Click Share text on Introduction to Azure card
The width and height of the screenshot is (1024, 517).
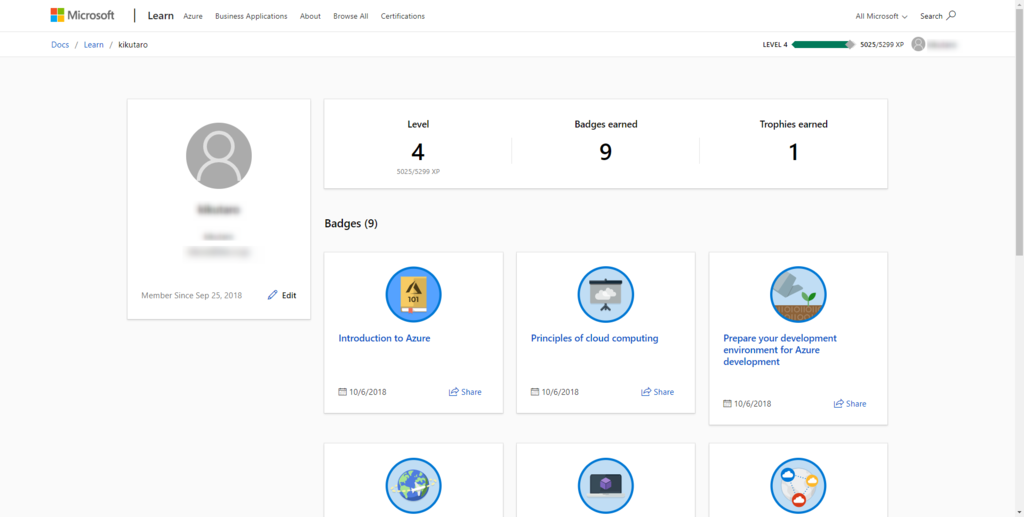tap(471, 392)
